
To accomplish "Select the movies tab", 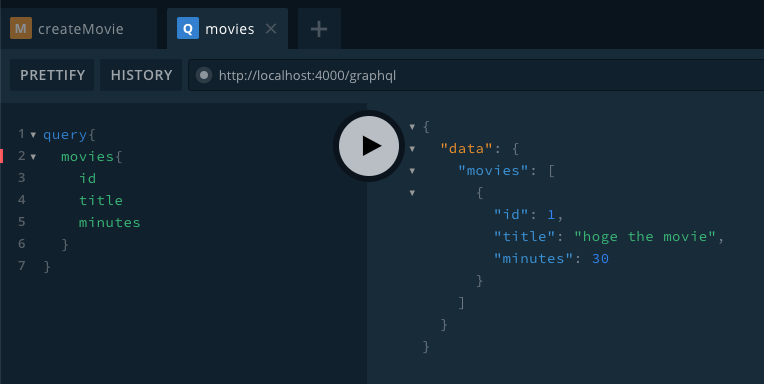I will pos(227,29).
